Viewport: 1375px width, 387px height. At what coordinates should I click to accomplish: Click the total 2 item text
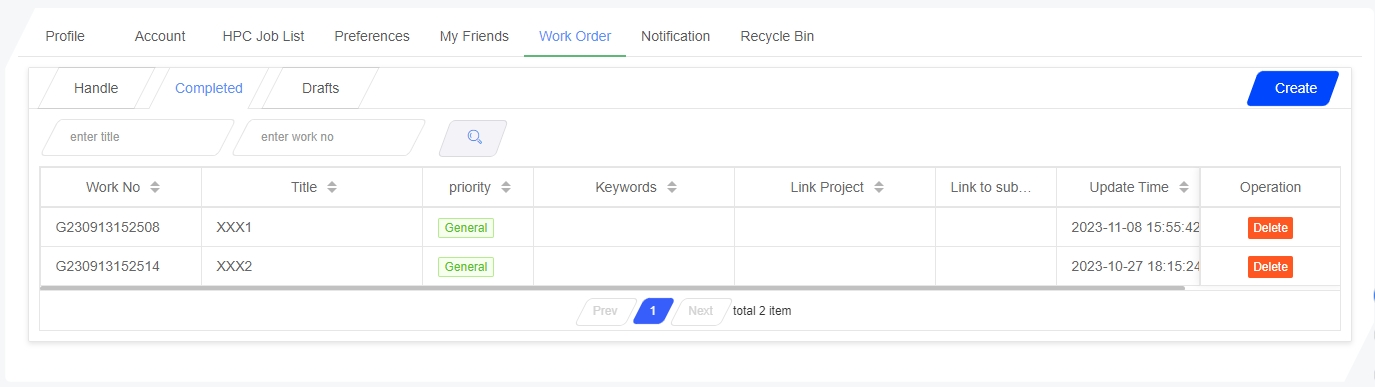click(x=762, y=311)
